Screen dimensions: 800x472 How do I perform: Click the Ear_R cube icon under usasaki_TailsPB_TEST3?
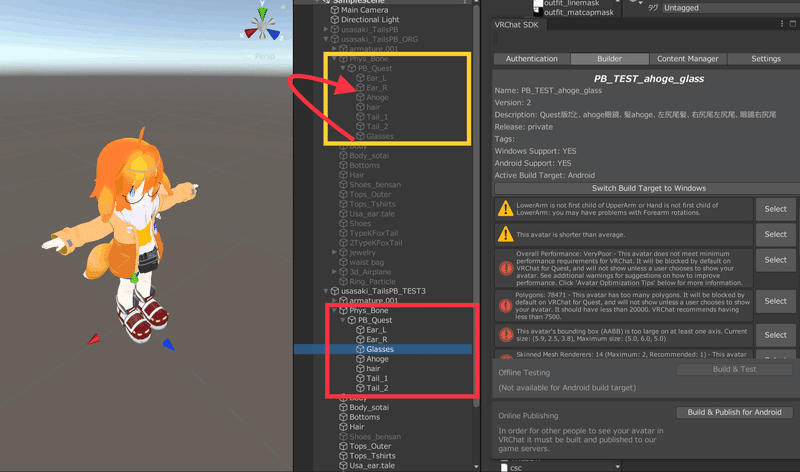click(360, 339)
